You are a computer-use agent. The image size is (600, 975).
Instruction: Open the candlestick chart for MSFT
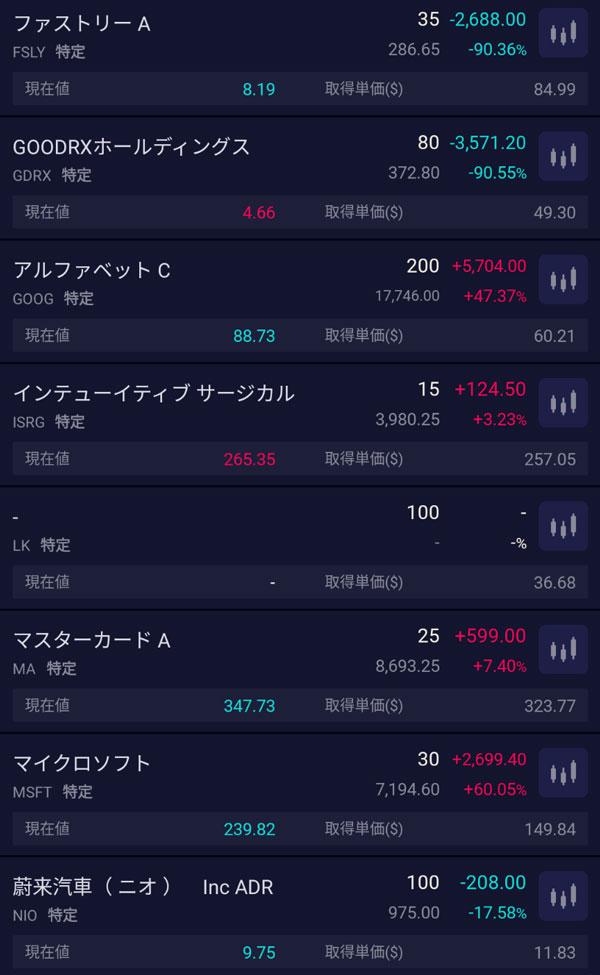coord(563,772)
